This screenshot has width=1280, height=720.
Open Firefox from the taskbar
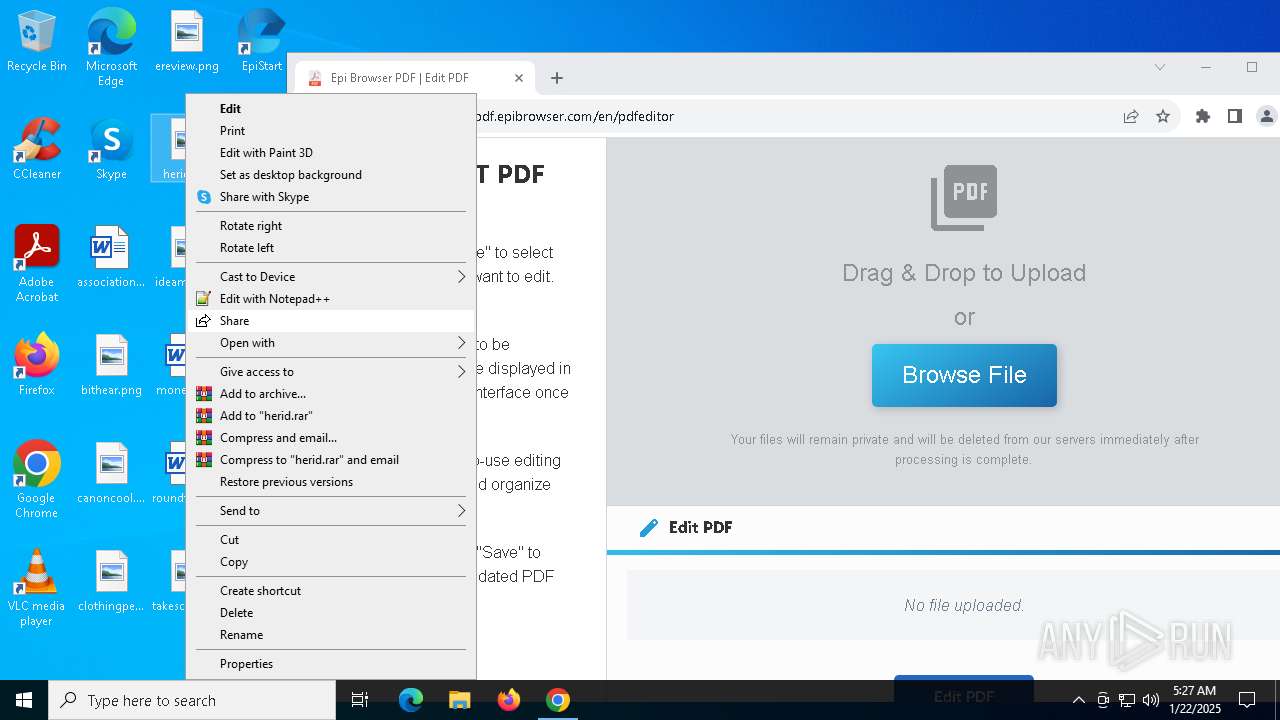[508, 700]
